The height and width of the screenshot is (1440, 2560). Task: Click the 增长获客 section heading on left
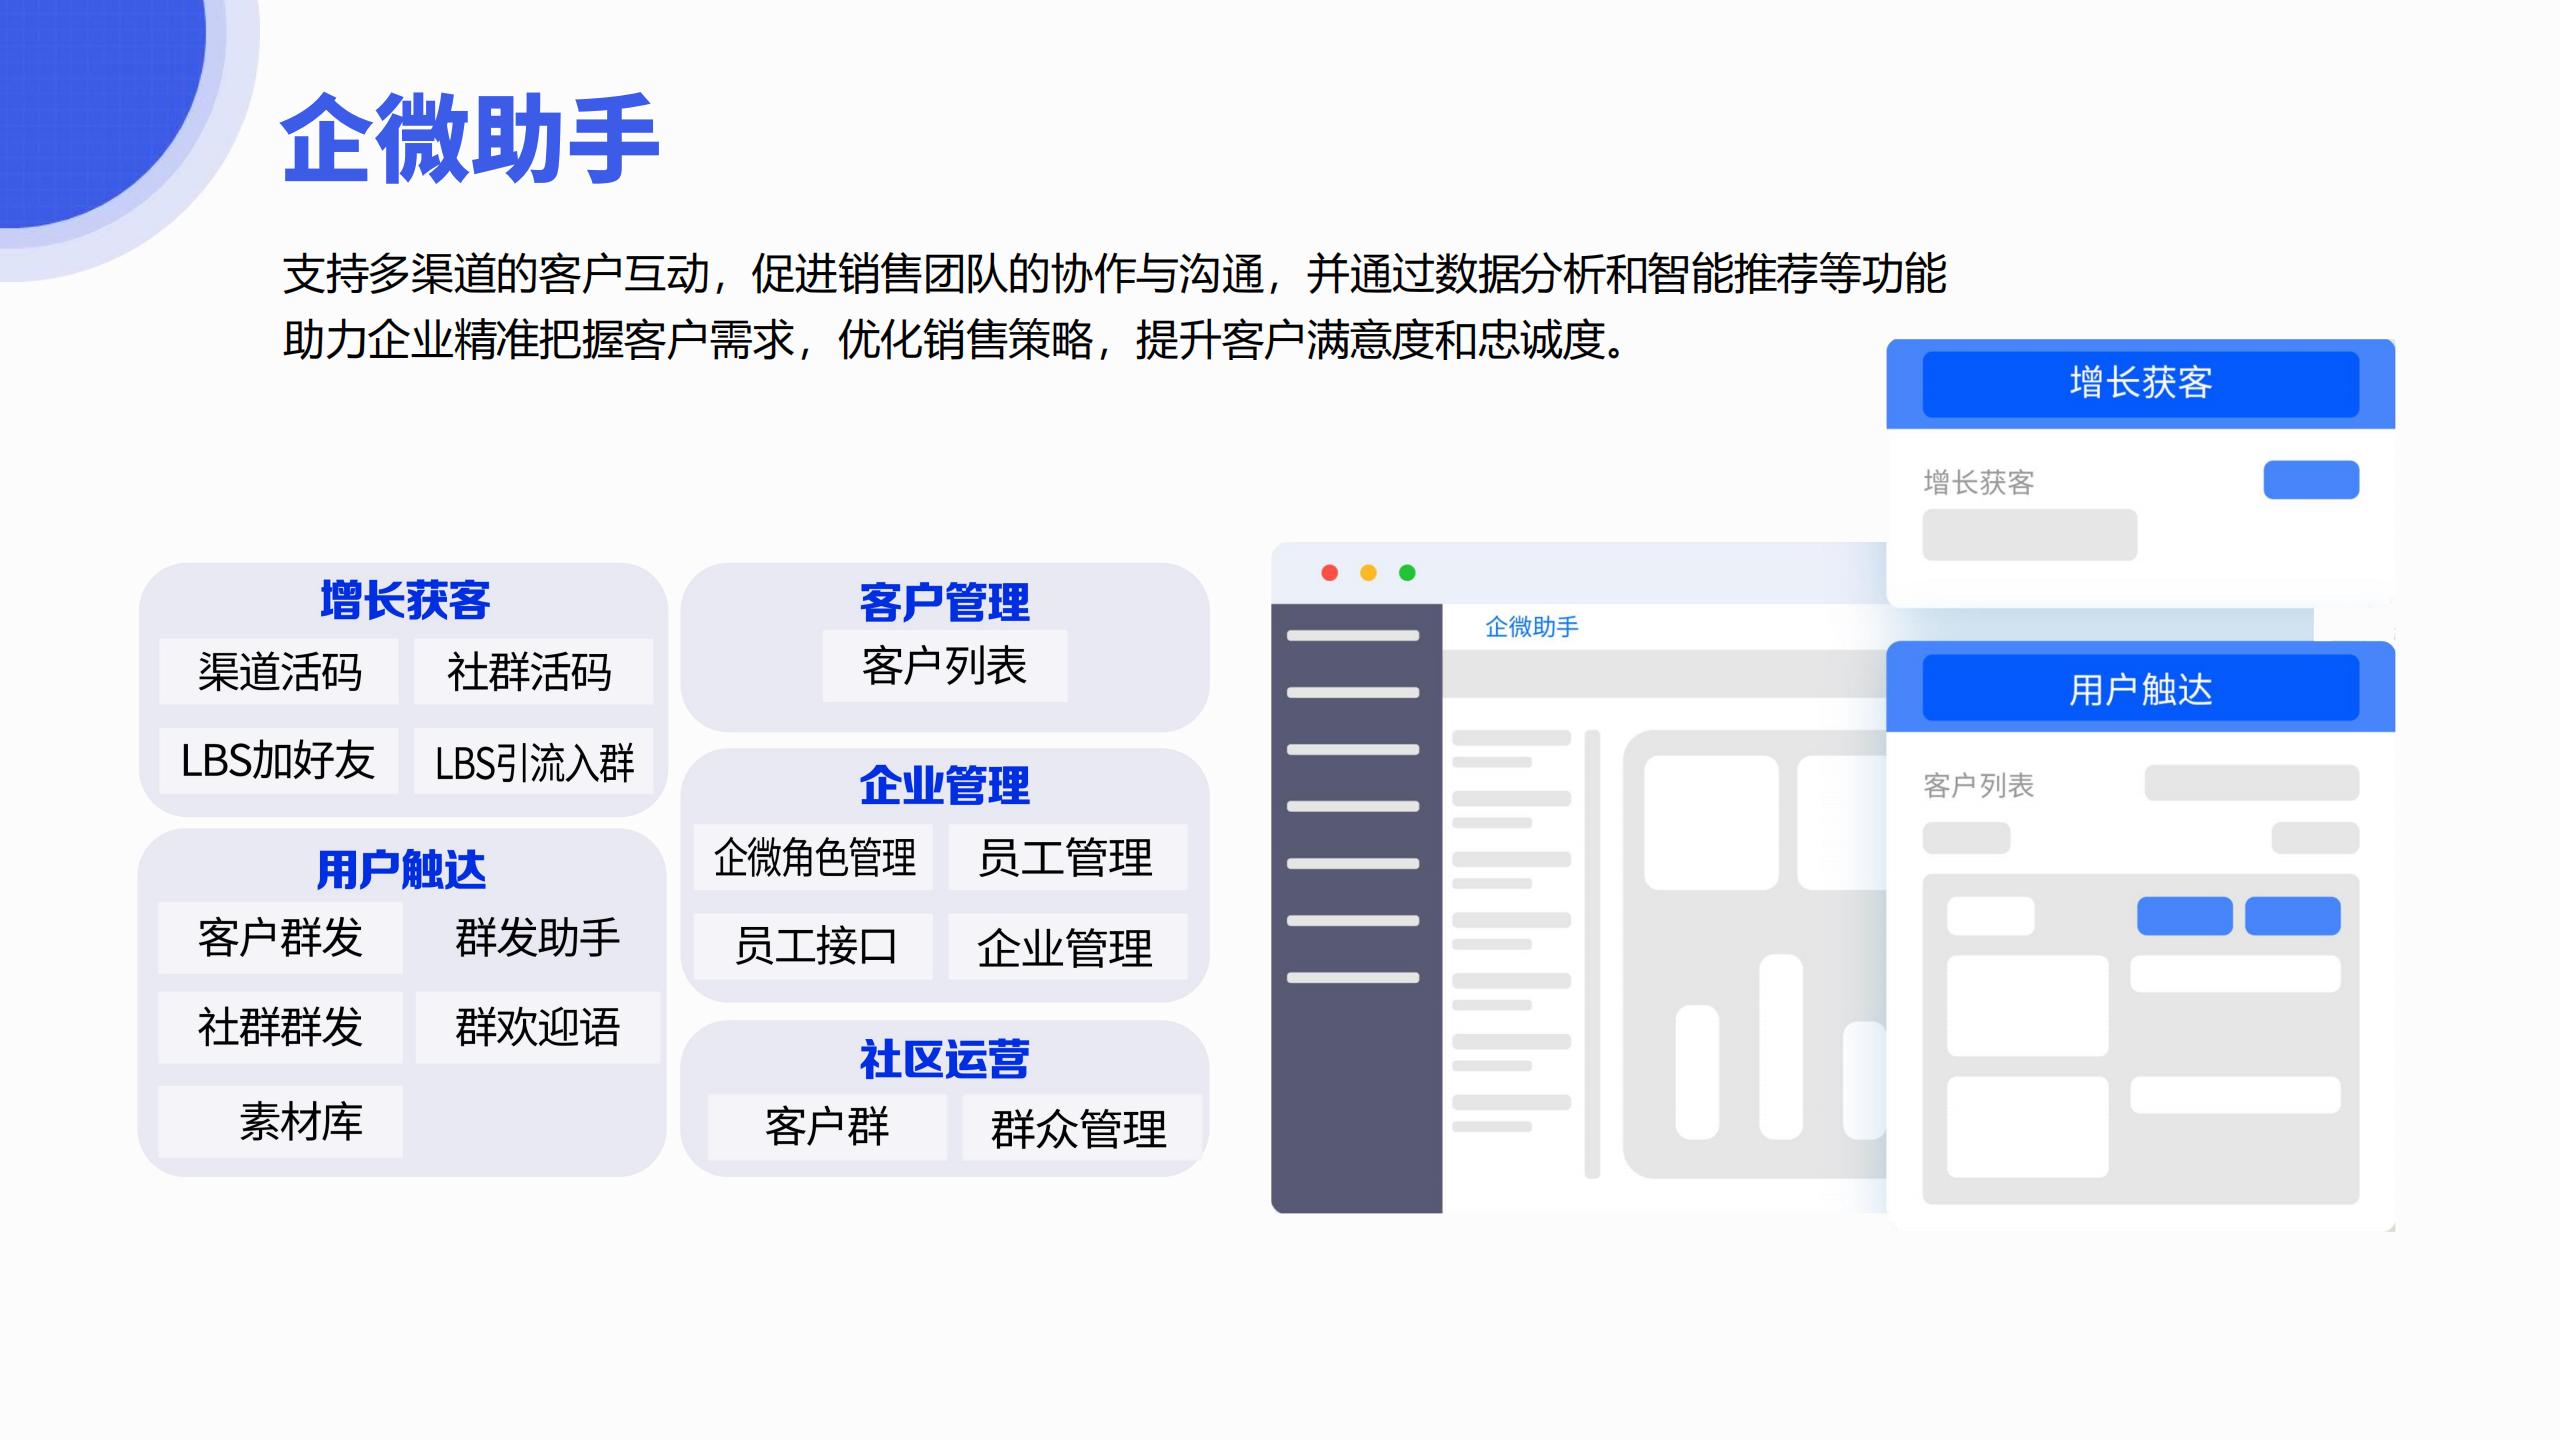coord(405,600)
